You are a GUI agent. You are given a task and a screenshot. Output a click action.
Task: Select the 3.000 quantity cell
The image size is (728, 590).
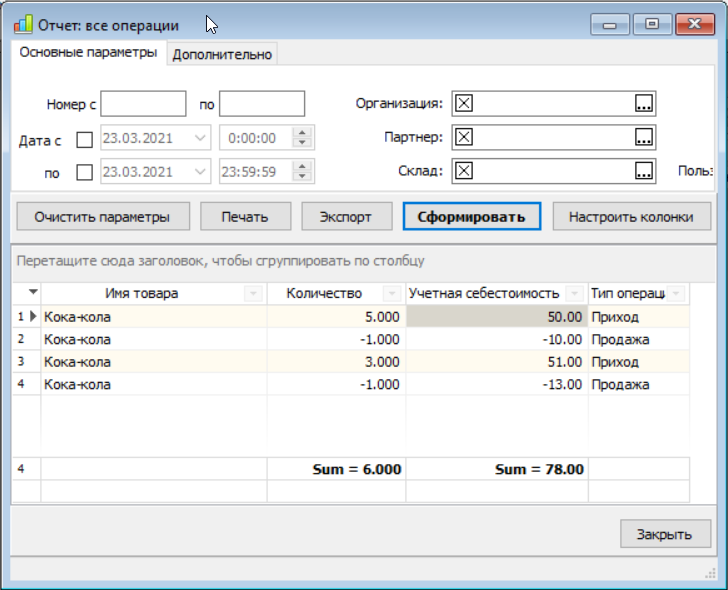pyautogui.click(x=337, y=362)
